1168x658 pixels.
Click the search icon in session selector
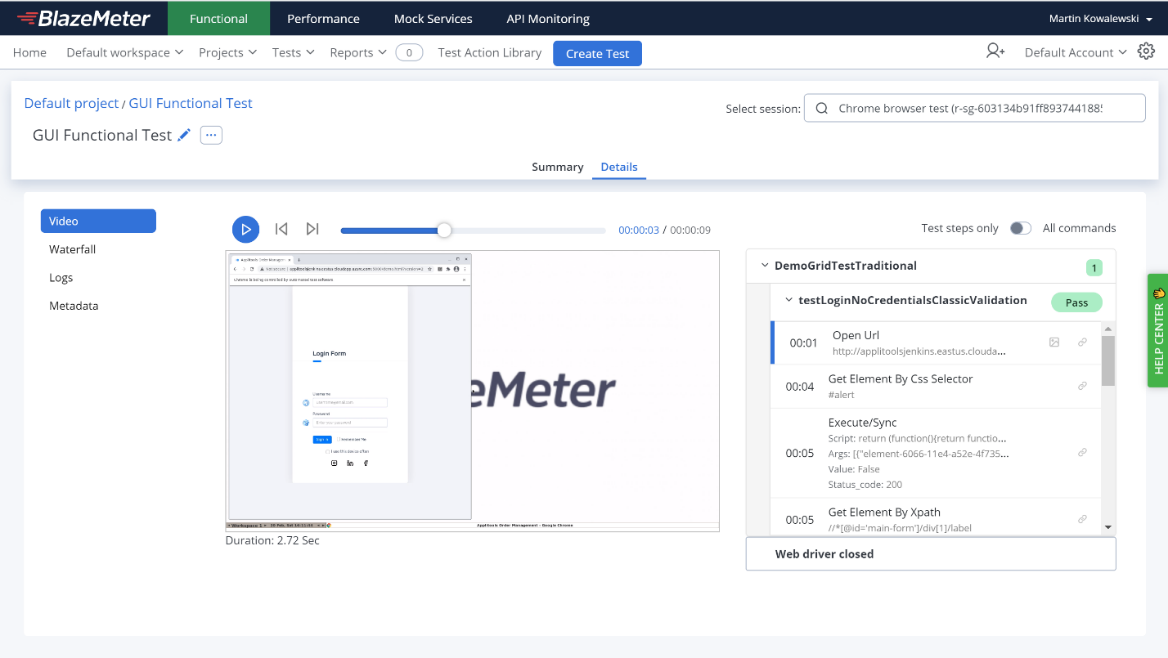[822, 108]
